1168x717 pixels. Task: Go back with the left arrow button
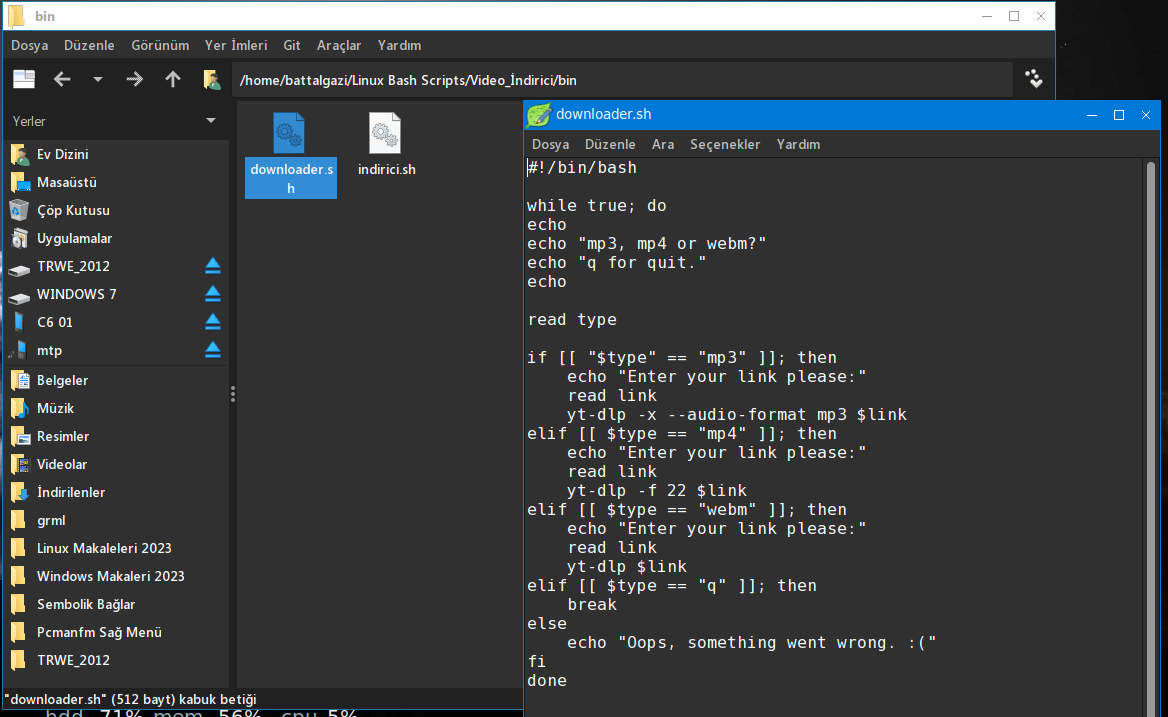62,79
